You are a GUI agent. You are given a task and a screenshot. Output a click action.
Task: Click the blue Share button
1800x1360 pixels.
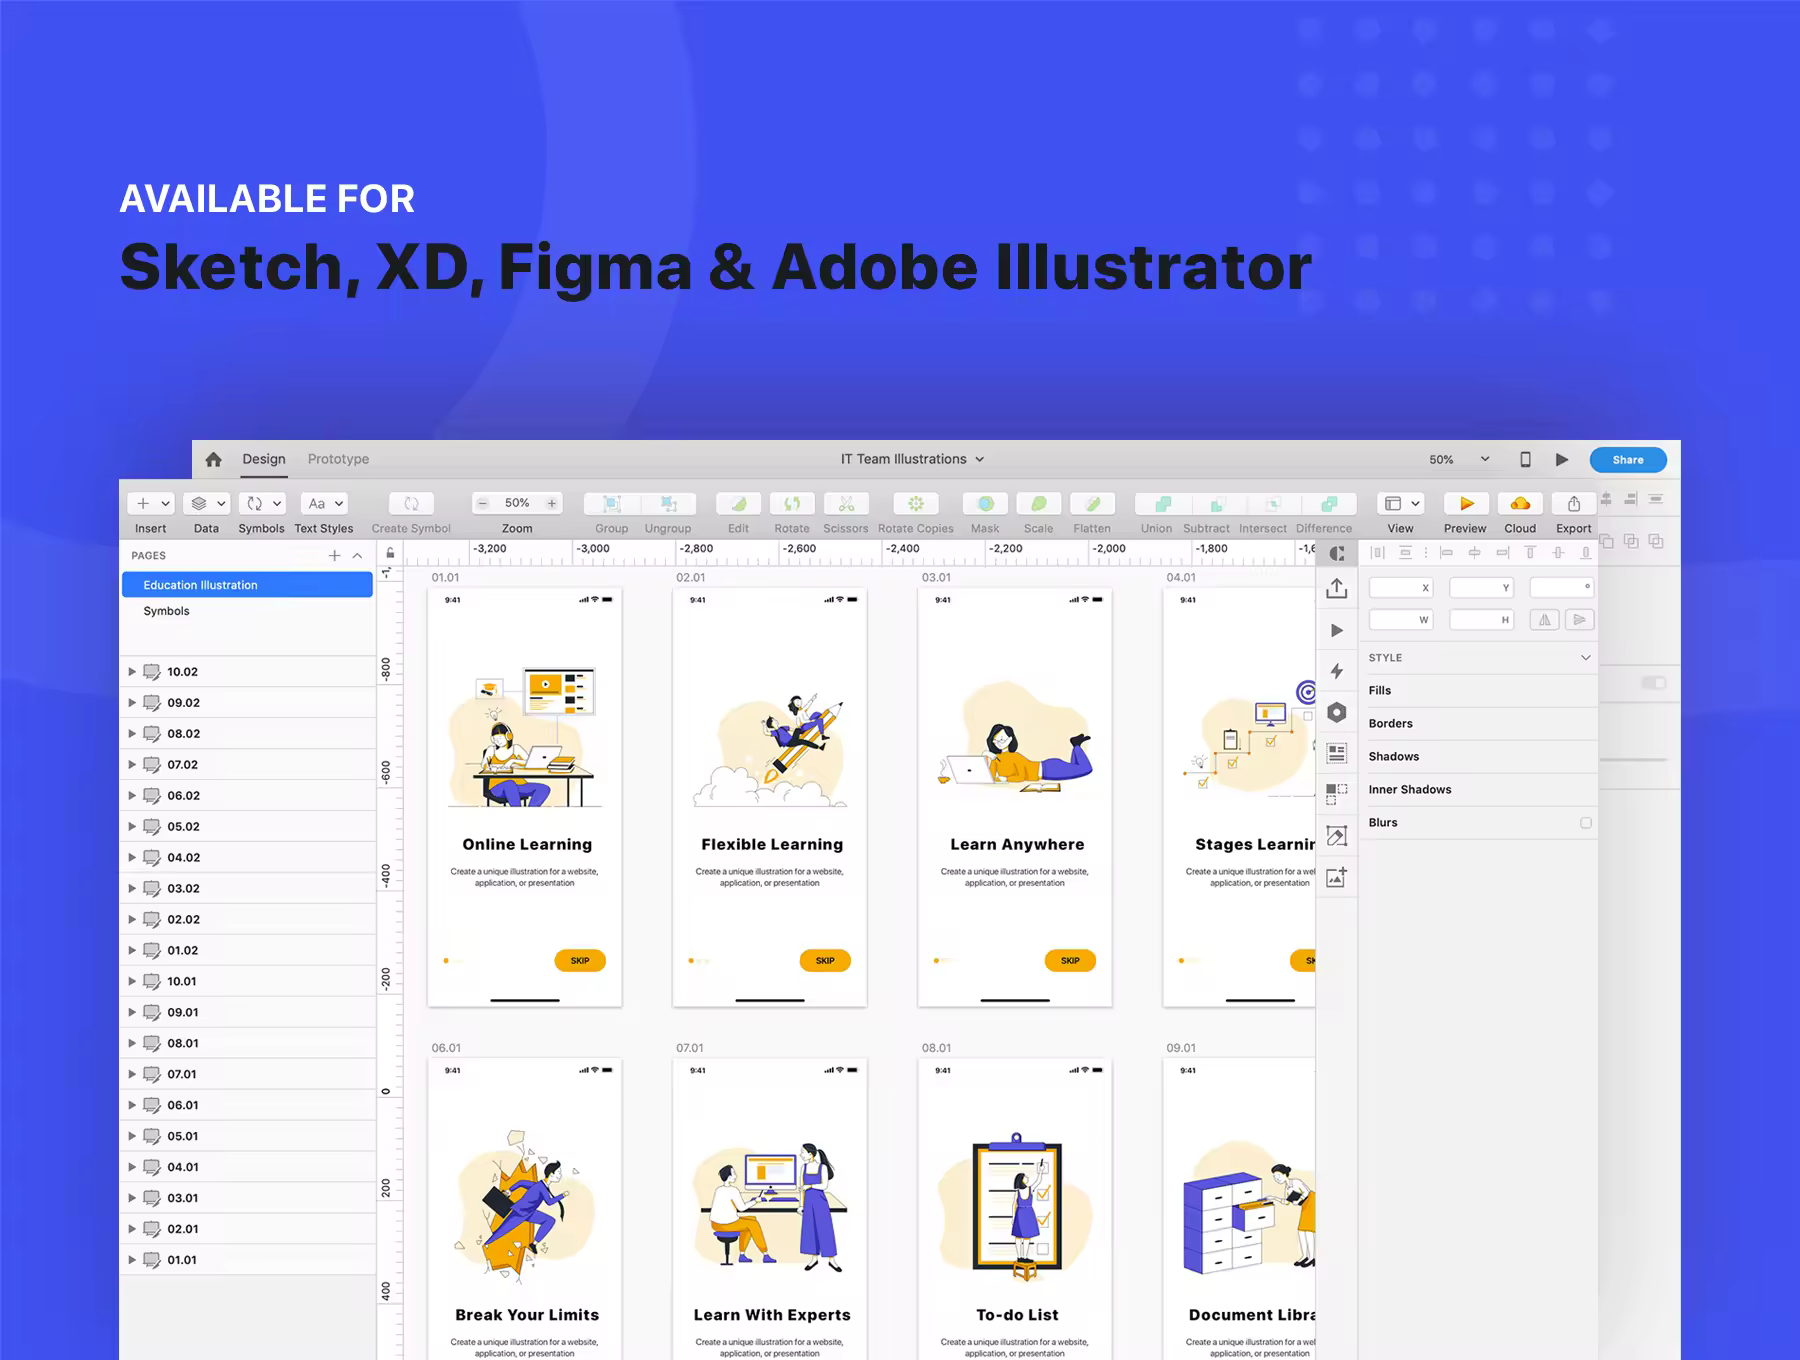(x=1628, y=460)
